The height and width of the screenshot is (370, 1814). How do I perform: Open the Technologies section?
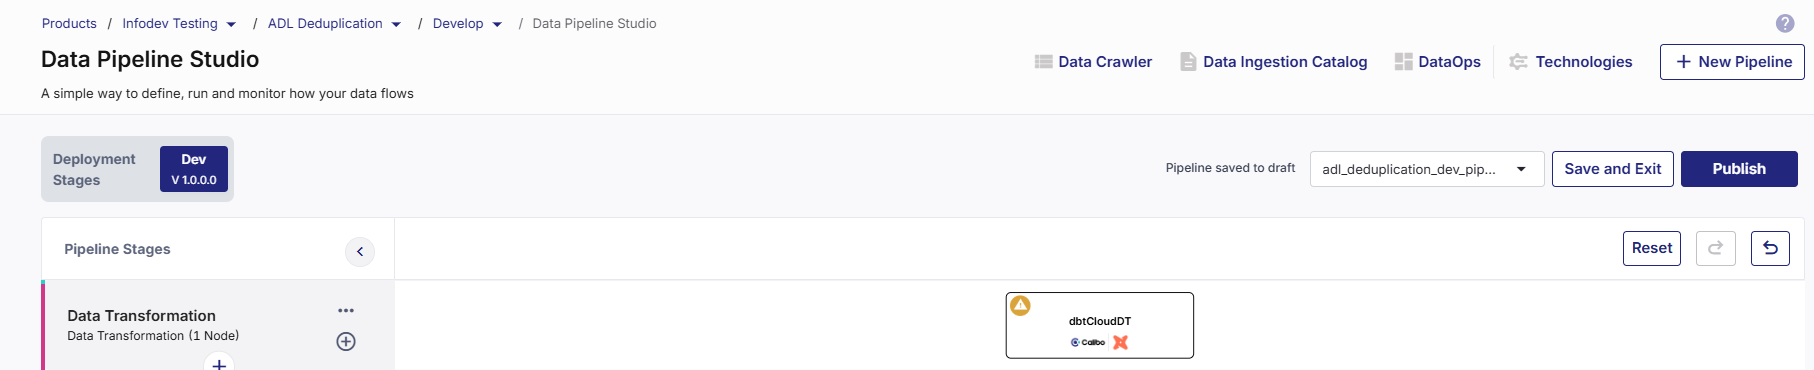[1570, 62]
